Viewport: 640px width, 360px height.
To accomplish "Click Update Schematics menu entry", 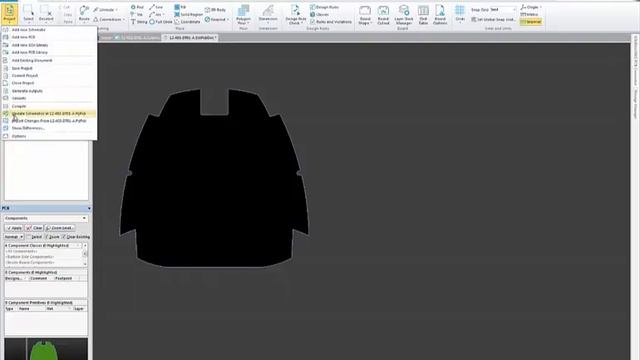I will point(49,113).
